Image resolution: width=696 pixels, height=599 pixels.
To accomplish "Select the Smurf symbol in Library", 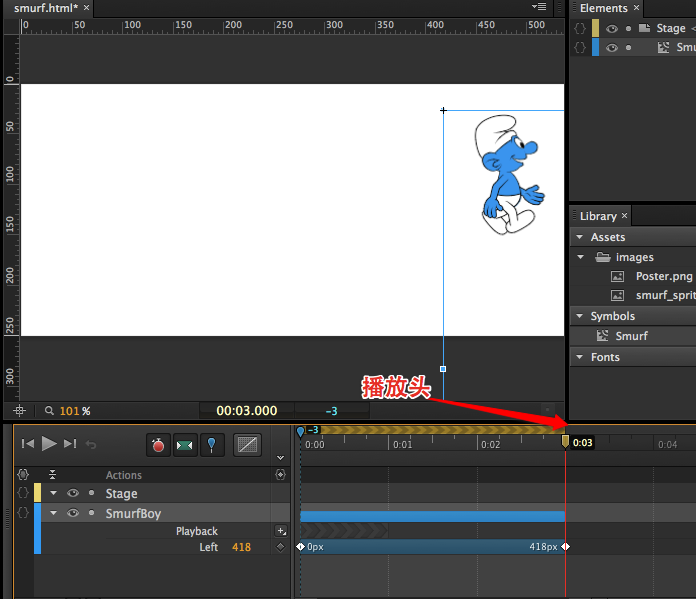I will click(x=631, y=336).
